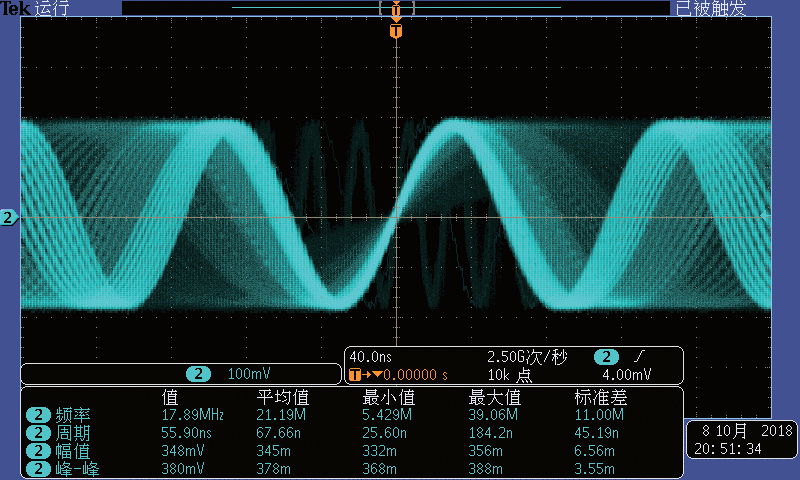Screen dimensions: 800x480
Task: Click the date and time display box
Action: 741,440
